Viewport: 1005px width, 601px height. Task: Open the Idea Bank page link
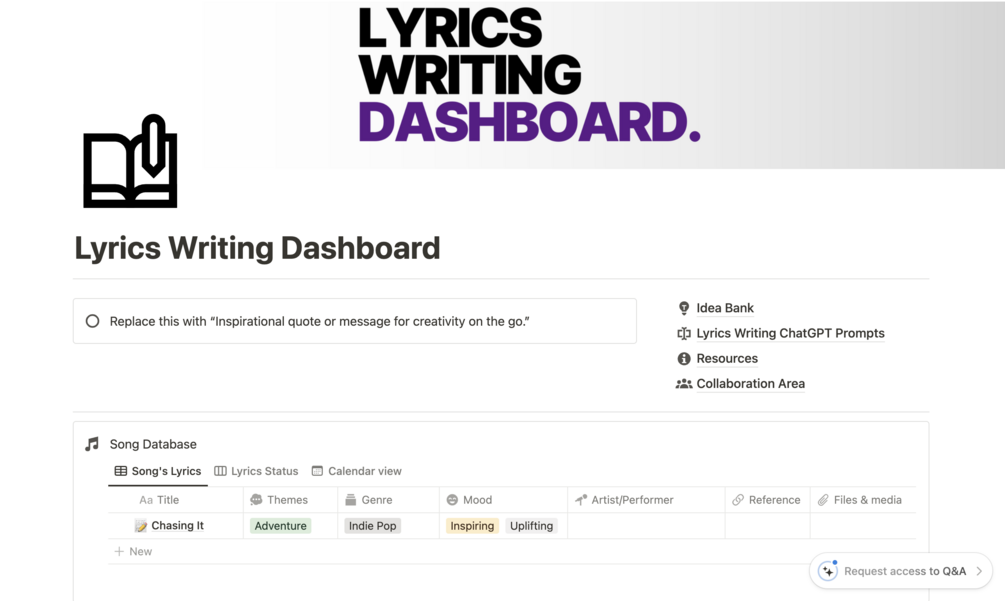[725, 308]
